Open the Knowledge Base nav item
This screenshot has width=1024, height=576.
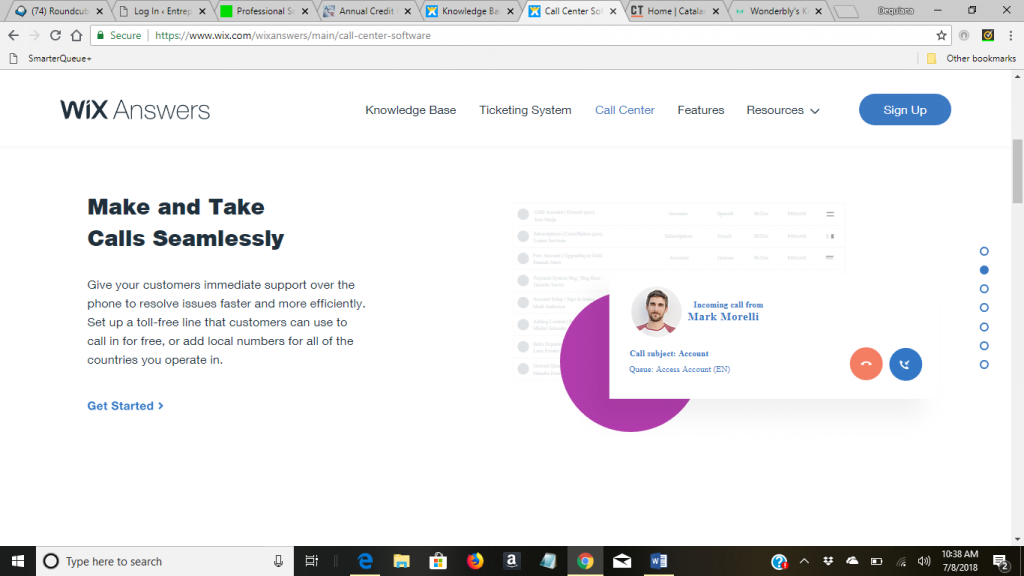[x=410, y=110]
